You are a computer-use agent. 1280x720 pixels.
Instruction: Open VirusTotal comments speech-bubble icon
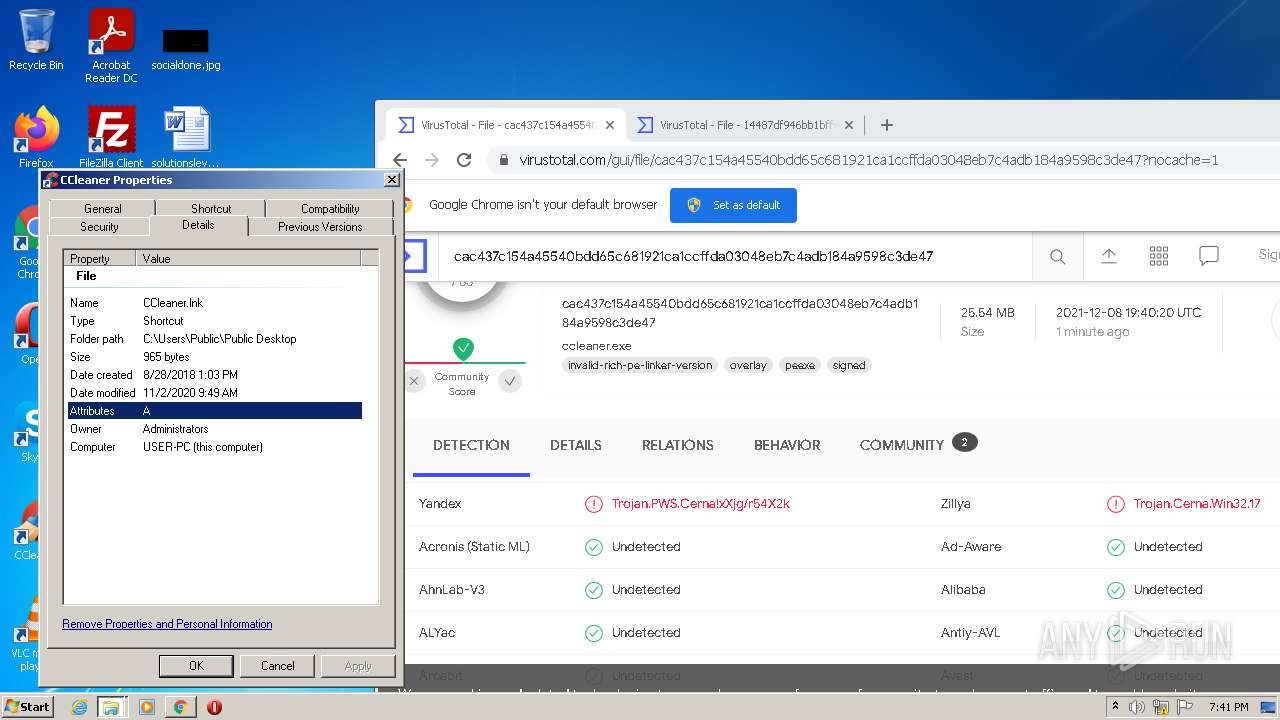(1209, 256)
